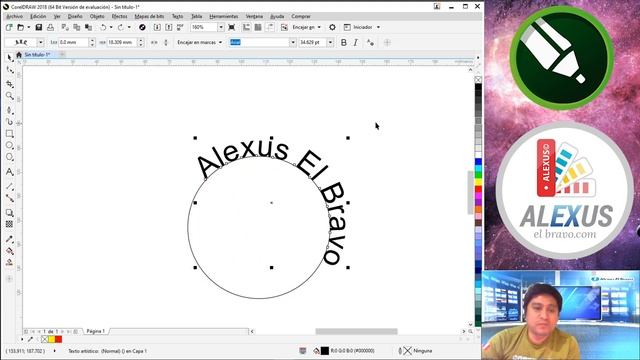
Task: Click the horizontal scrollbar thumb
Action: click(x=356, y=331)
